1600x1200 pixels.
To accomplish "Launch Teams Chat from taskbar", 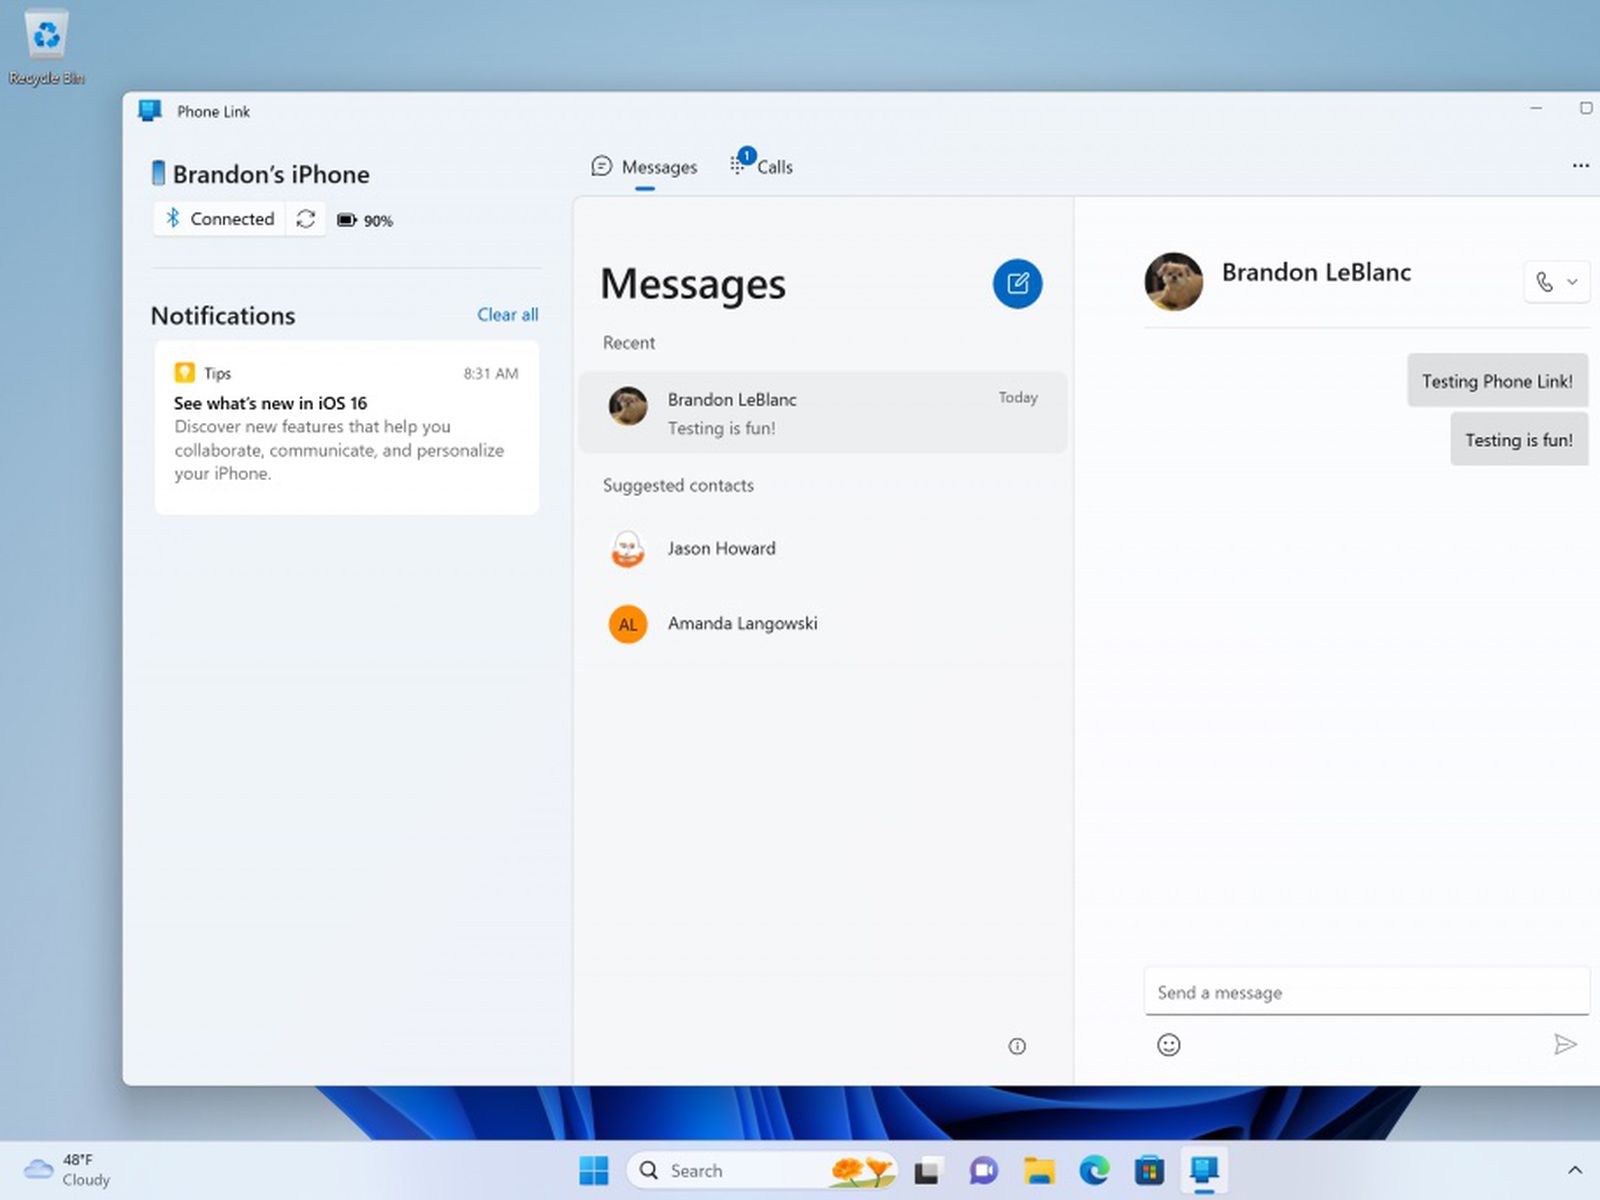I will (x=984, y=1170).
